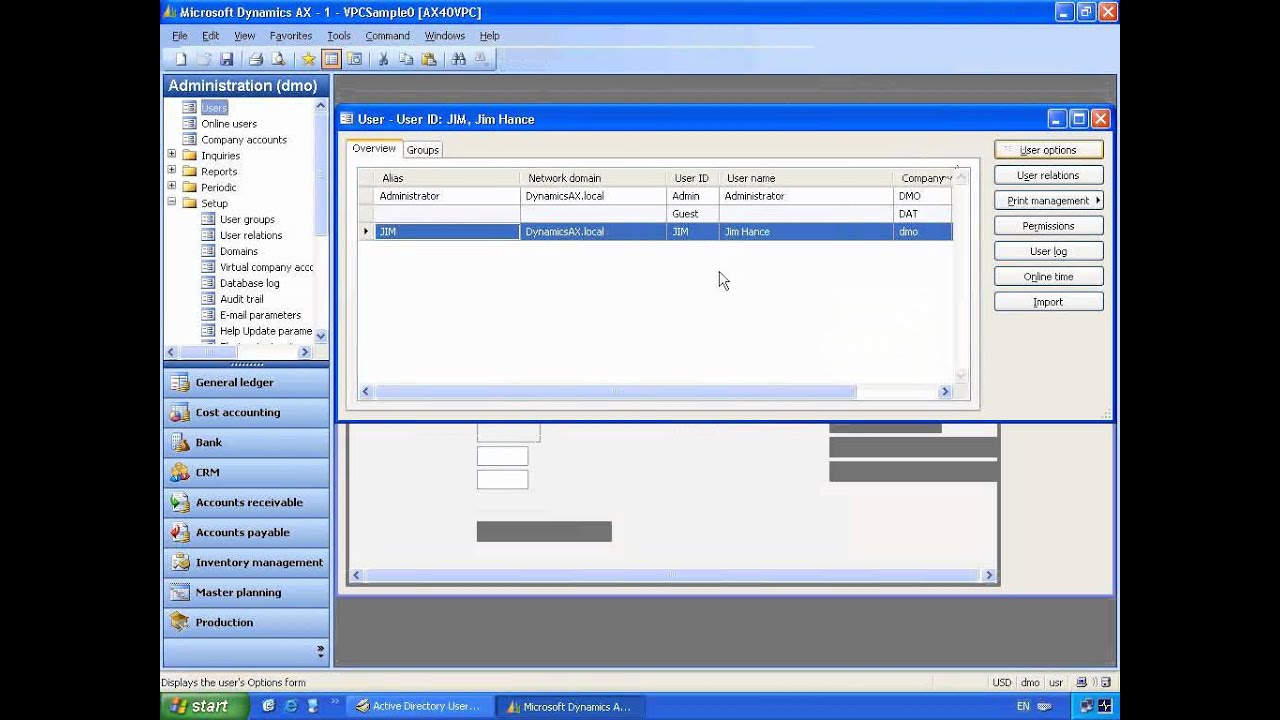This screenshot has width=1280, height=720.
Task: Open the Tools menu
Action: point(339,35)
